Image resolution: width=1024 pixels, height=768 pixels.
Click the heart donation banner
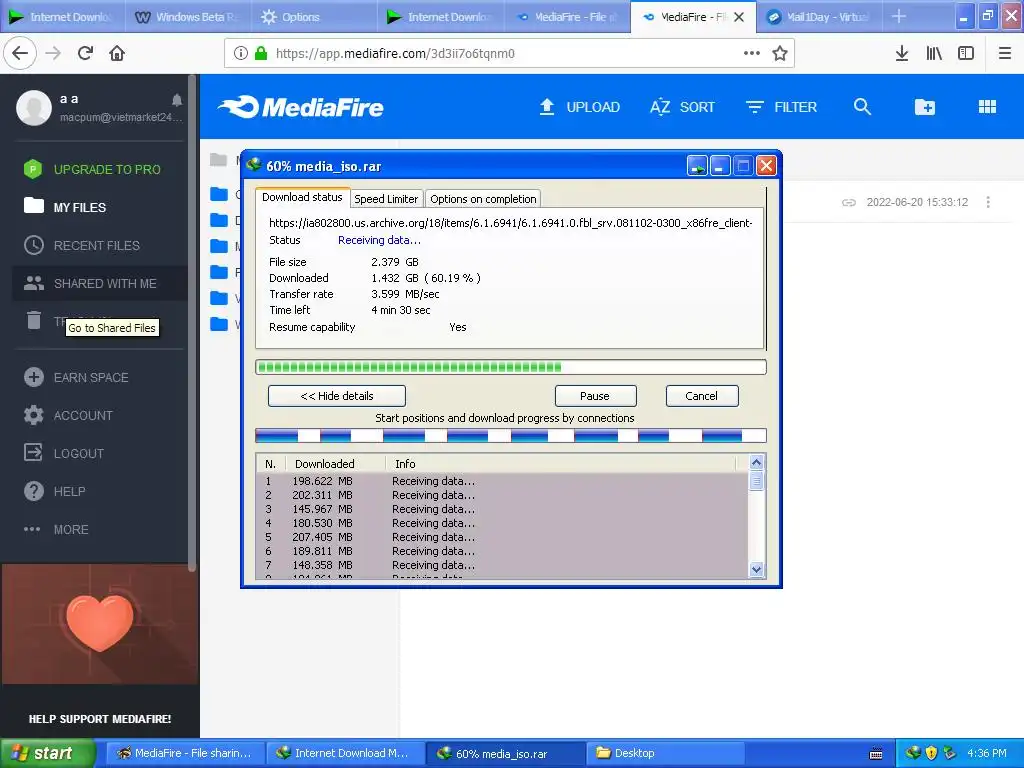(100, 624)
